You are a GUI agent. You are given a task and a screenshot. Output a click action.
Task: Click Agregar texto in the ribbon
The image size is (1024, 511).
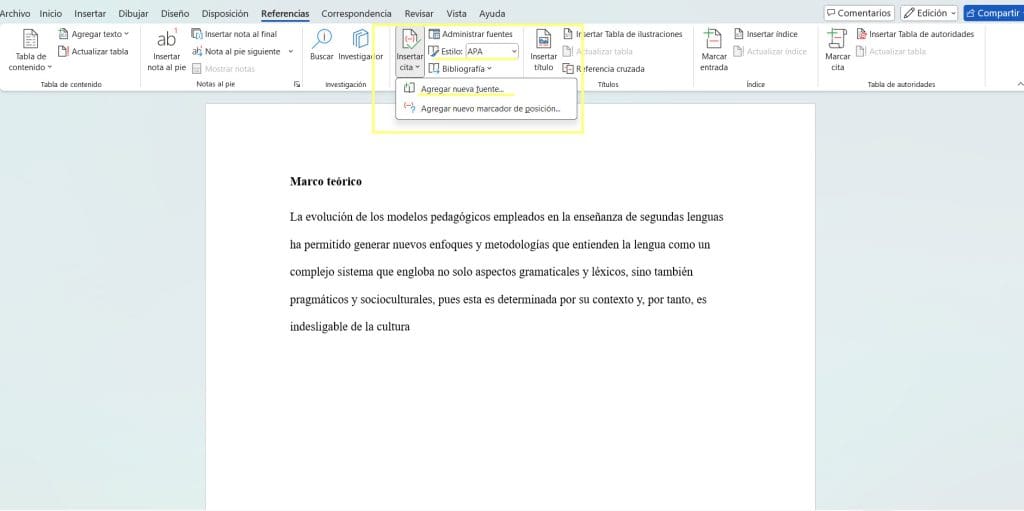93,34
